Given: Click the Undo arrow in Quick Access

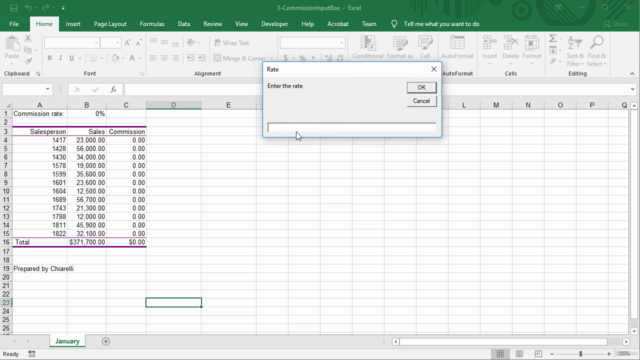Looking at the screenshot, I should tap(28, 8).
